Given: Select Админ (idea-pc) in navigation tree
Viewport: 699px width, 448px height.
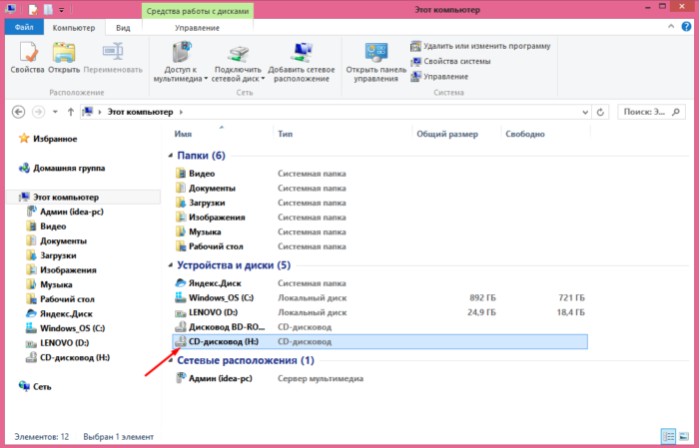Looking at the screenshot, I should pyautogui.click(x=65, y=212).
